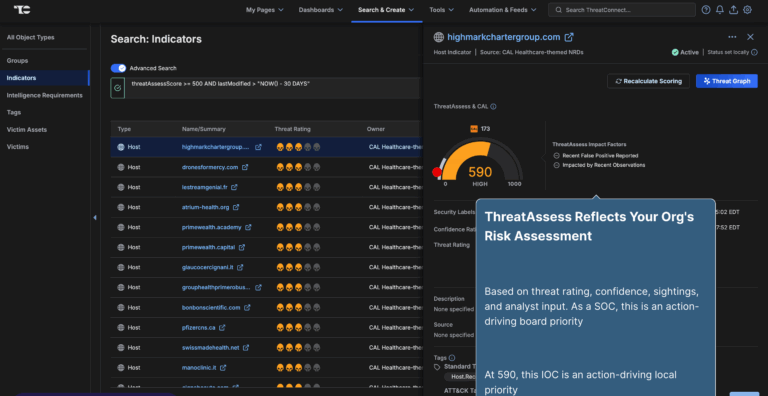This screenshot has height=396, width=768.
Task: Select Indicators in the sidebar
Action: click(45, 78)
